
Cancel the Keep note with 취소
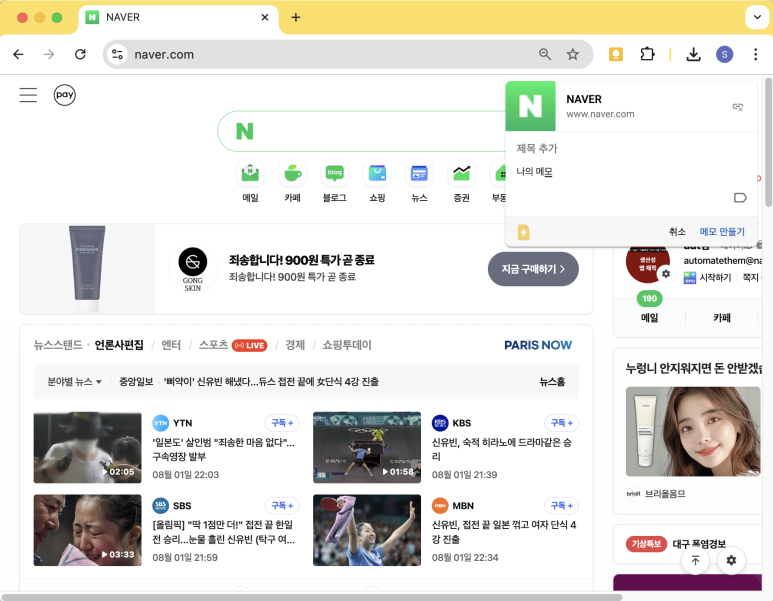pyautogui.click(x=677, y=232)
